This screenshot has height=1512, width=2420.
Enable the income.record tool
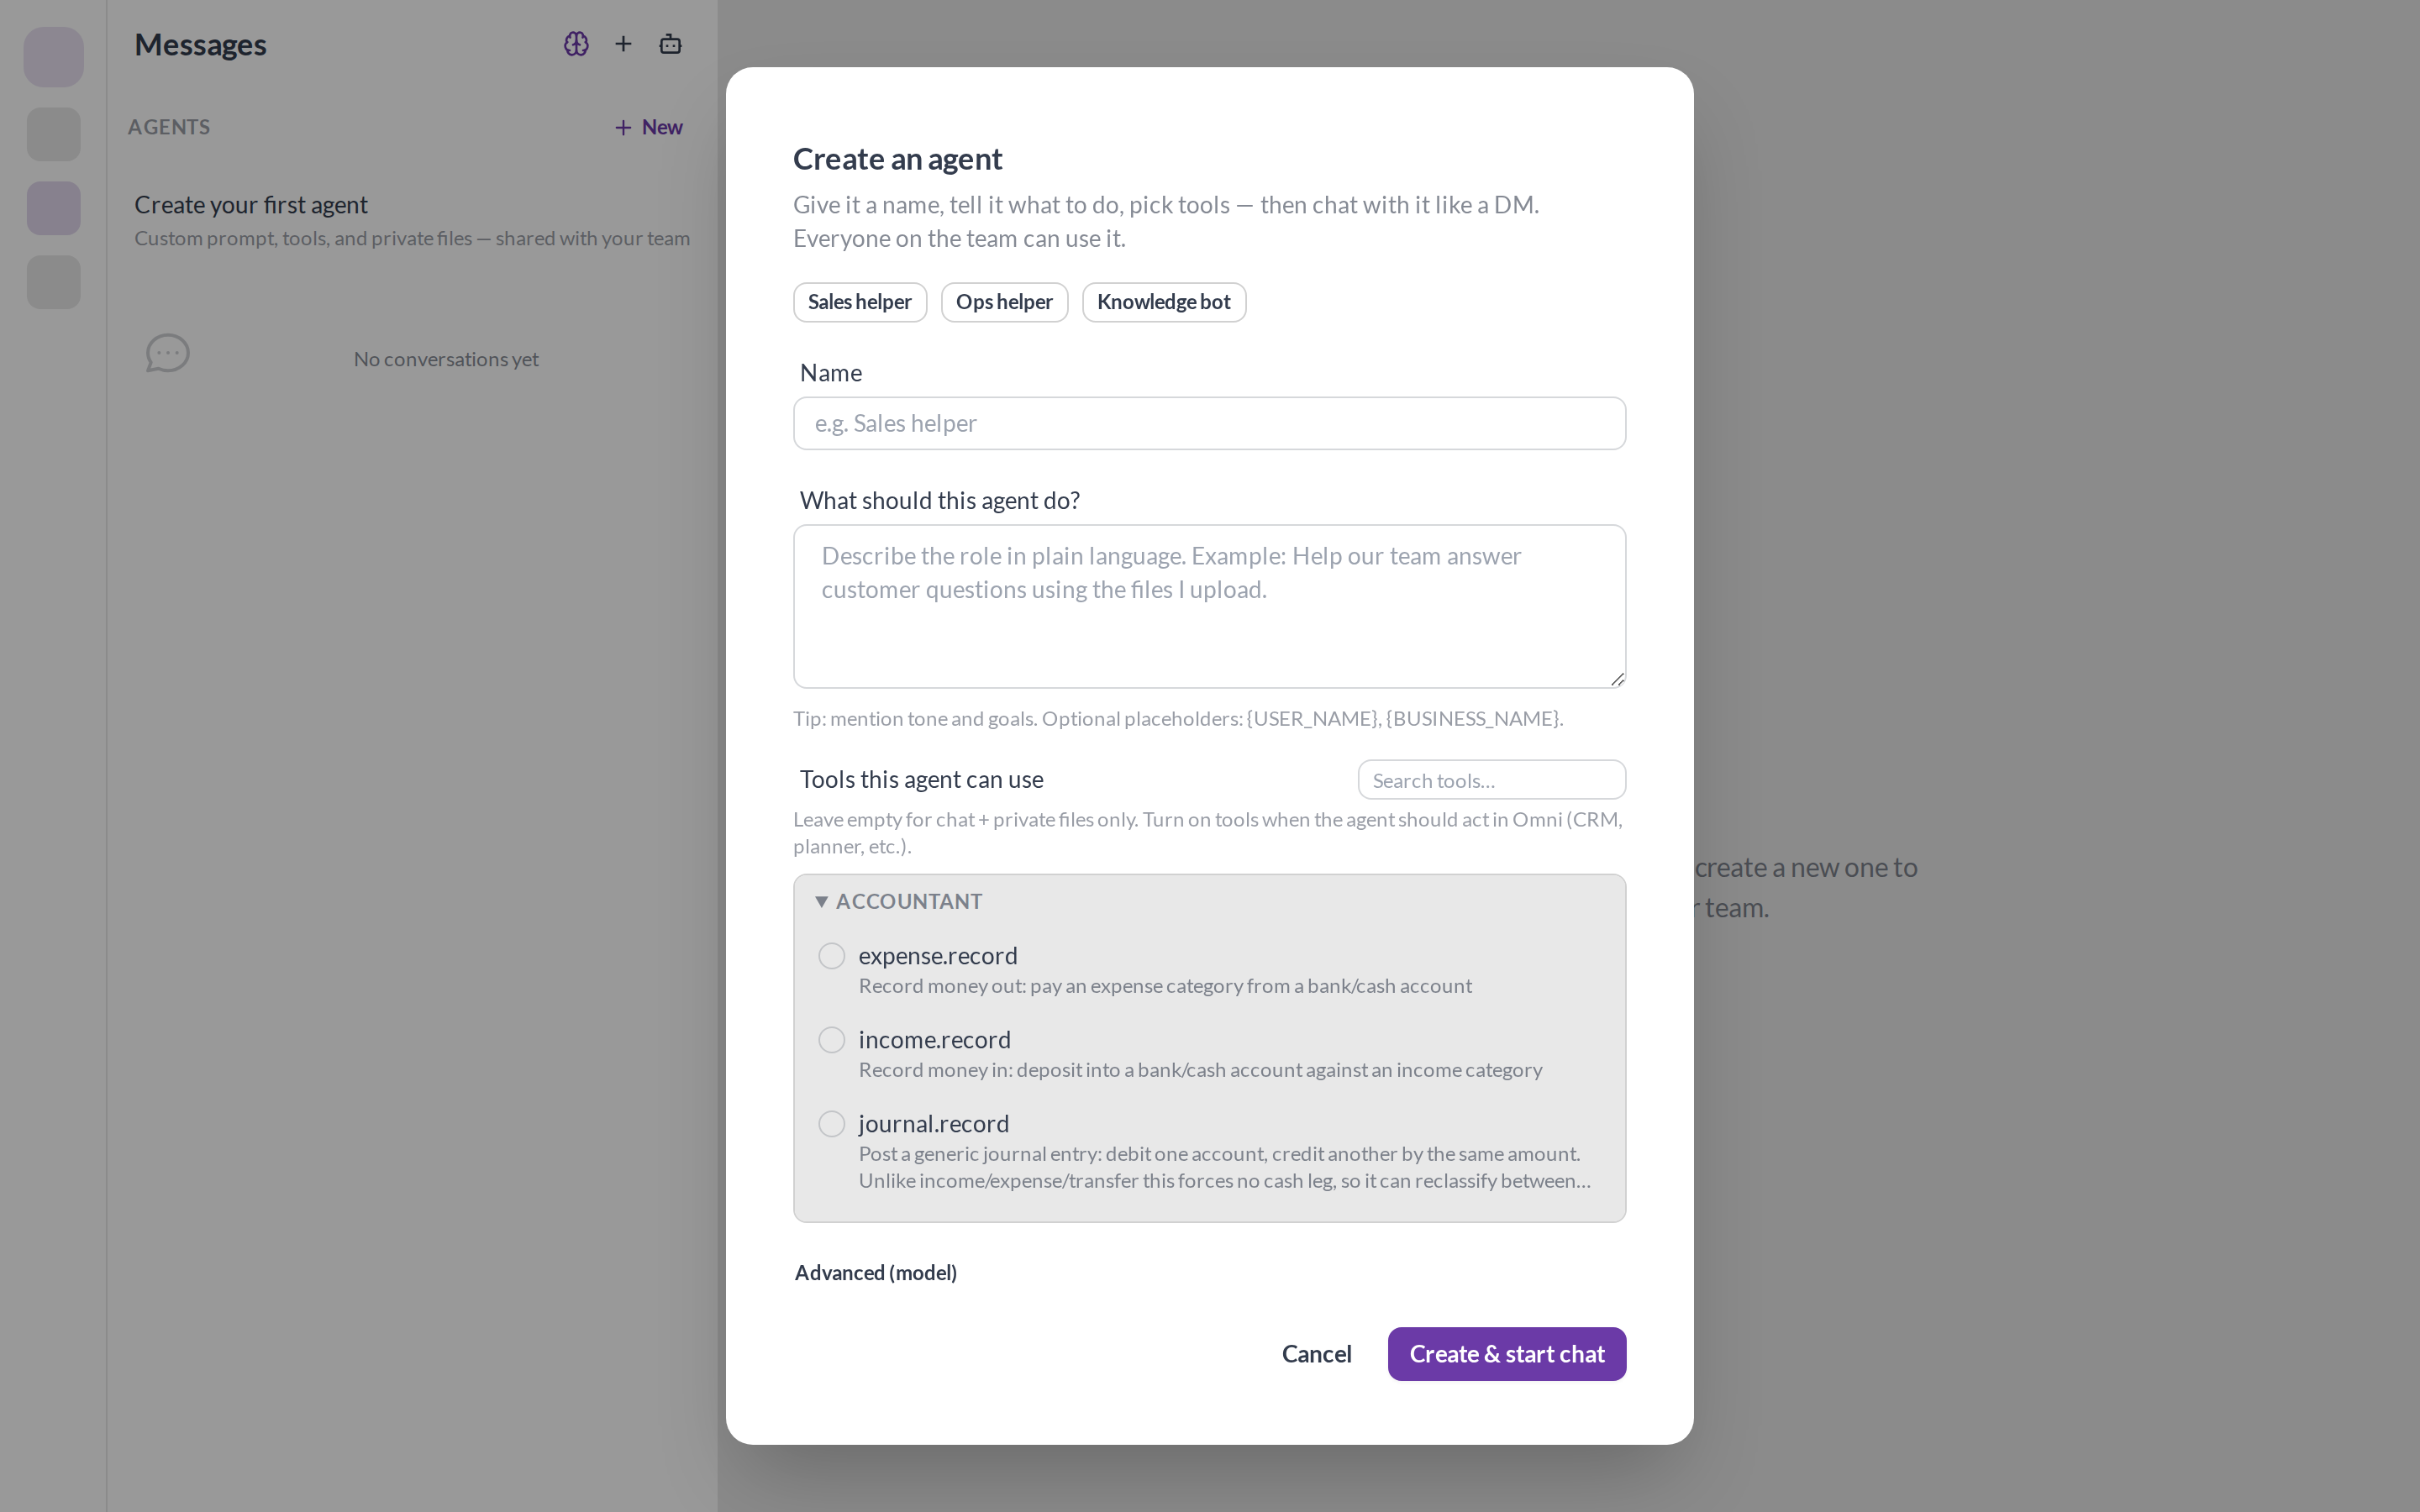tap(832, 1040)
